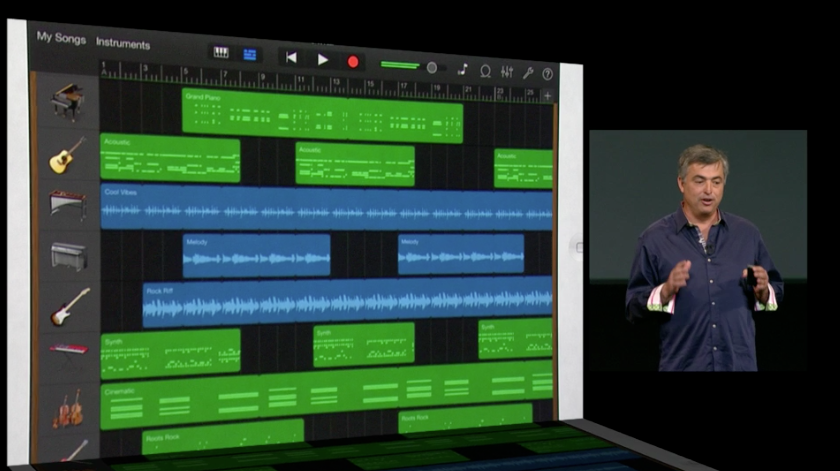
Task: Play the song
Action: [x=322, y=59]
